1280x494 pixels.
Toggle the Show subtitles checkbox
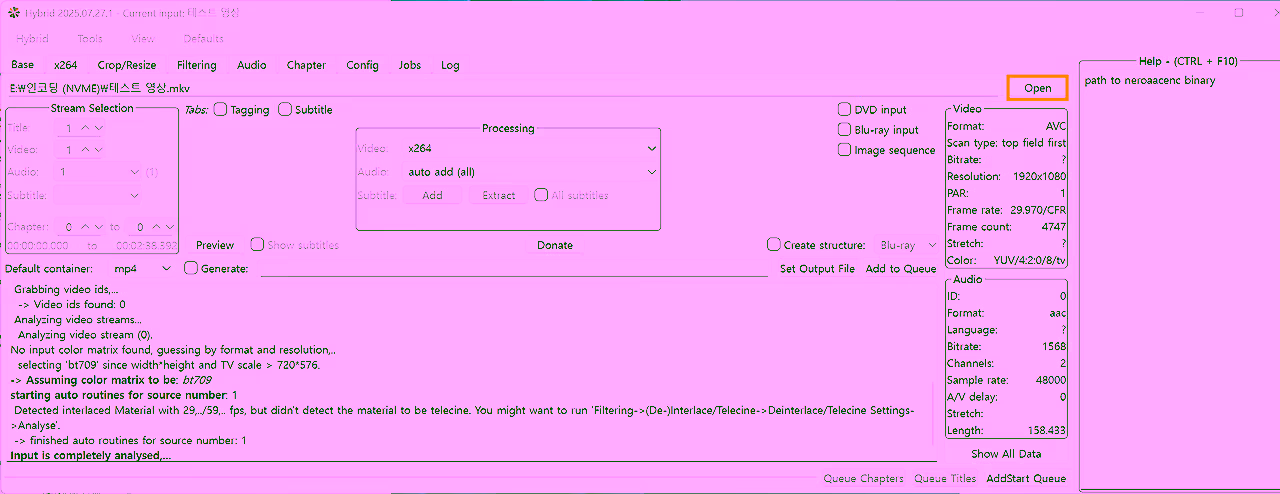(257, 245)
